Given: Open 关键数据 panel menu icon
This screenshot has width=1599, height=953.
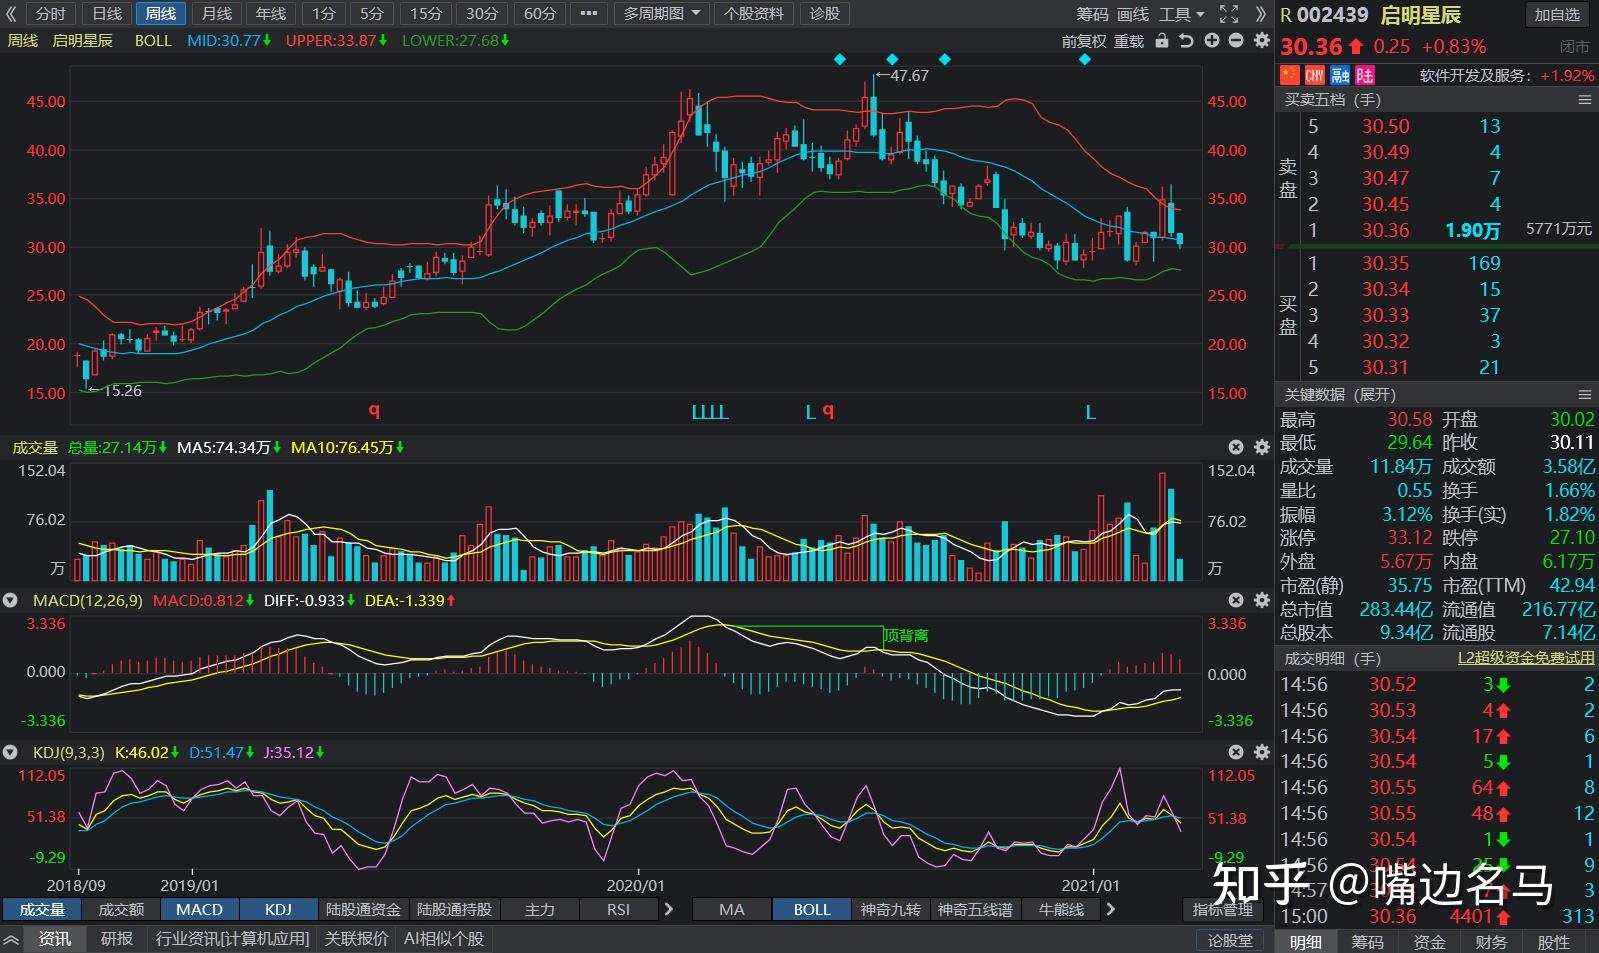Looking at the screenshot, I should pos(1584,394).
